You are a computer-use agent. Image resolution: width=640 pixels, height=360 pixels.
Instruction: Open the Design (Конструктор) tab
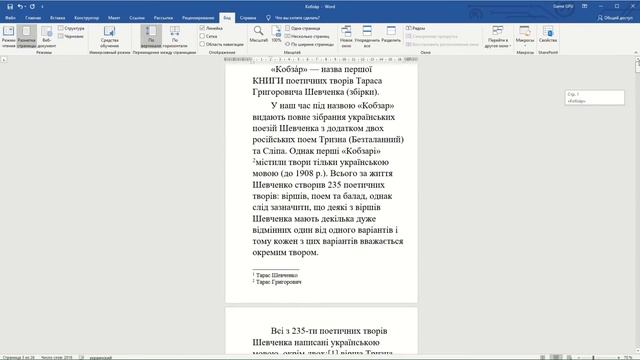point(87,18)
